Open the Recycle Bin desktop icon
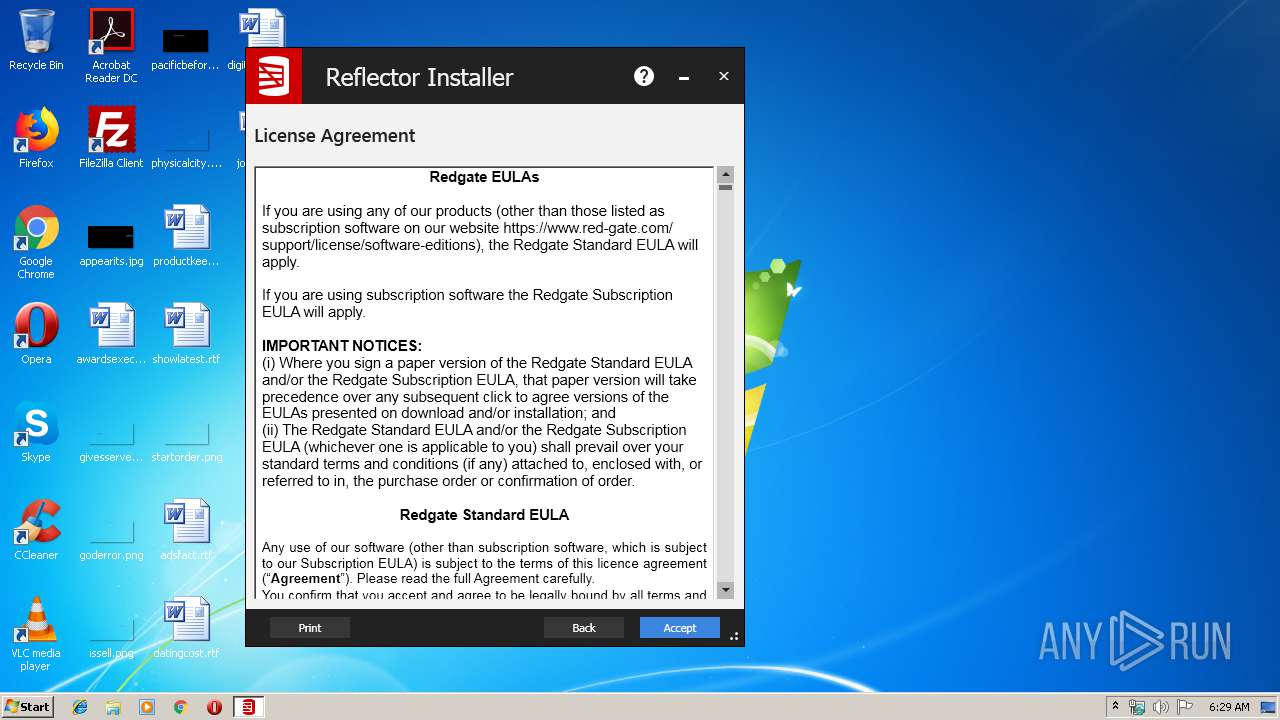 36,40
